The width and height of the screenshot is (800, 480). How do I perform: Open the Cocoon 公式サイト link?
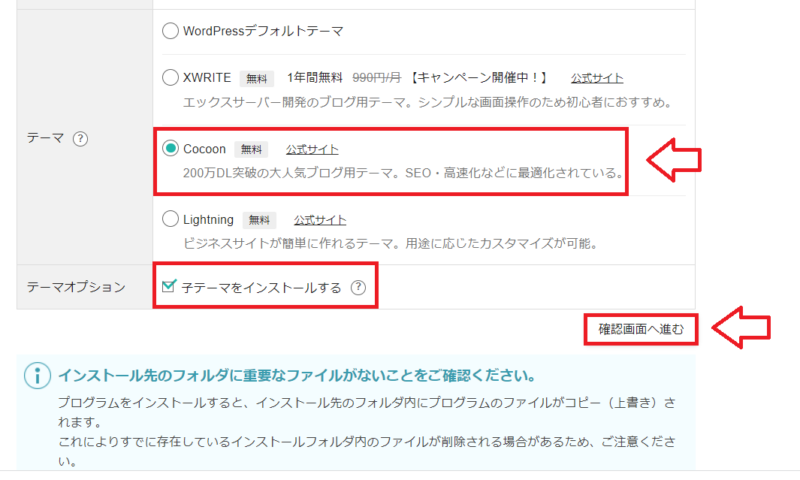click(312, 149)
